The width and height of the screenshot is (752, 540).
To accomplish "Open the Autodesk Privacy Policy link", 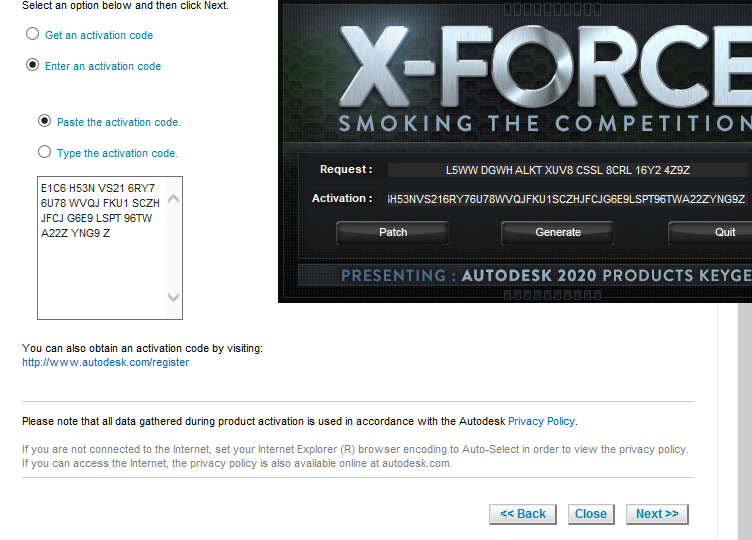I will [541, 421].
